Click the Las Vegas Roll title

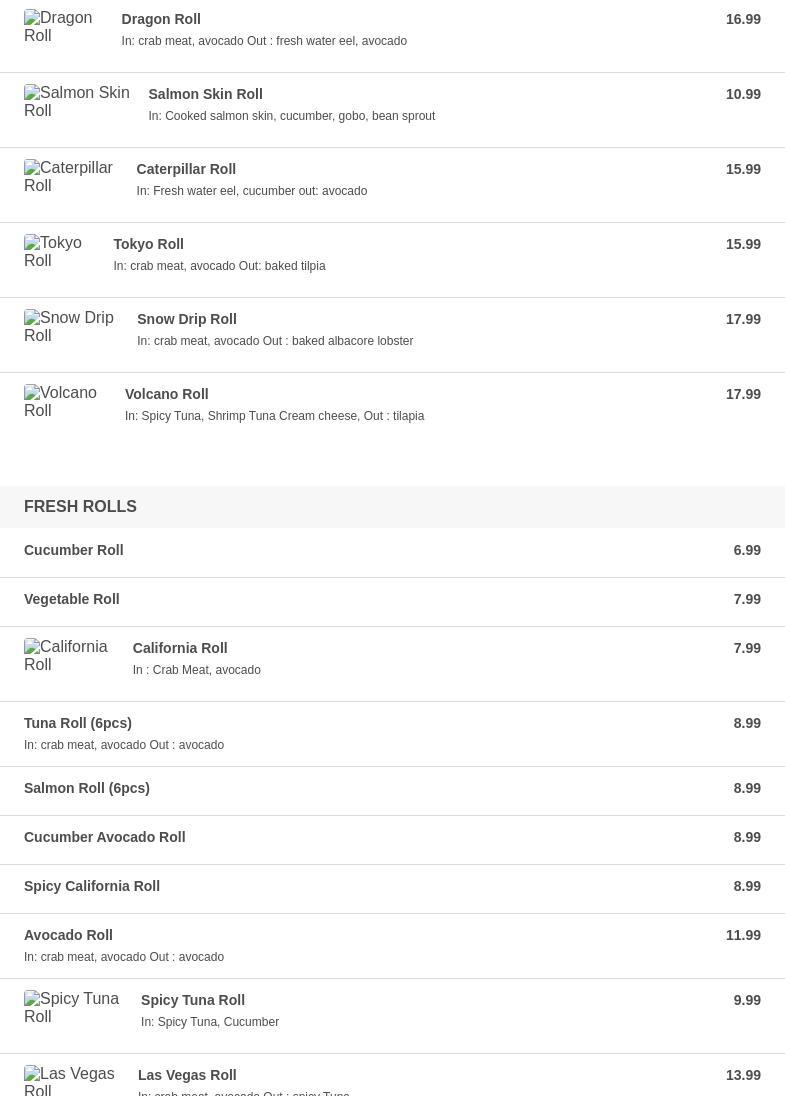pos(187,1075)
